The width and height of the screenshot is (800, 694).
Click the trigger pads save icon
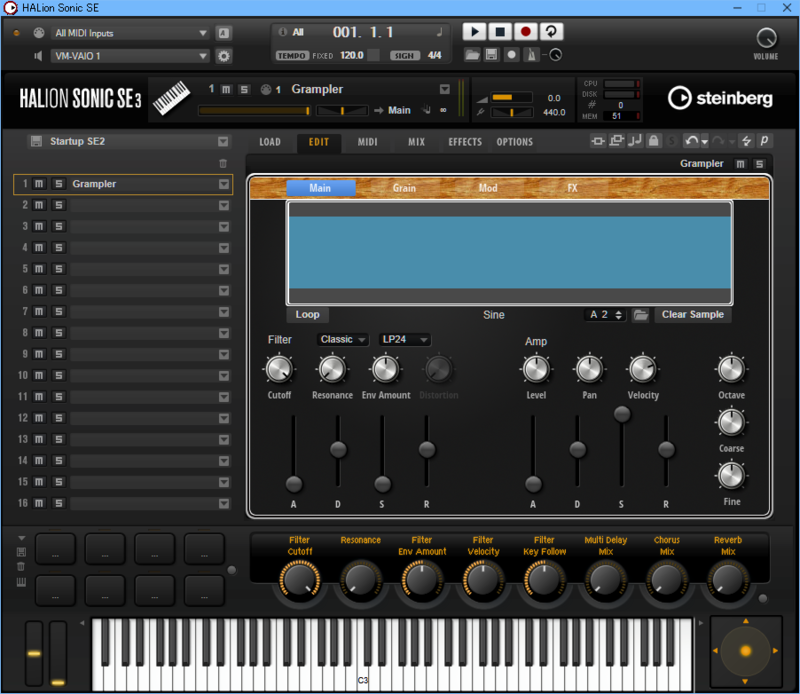[21, 552]
